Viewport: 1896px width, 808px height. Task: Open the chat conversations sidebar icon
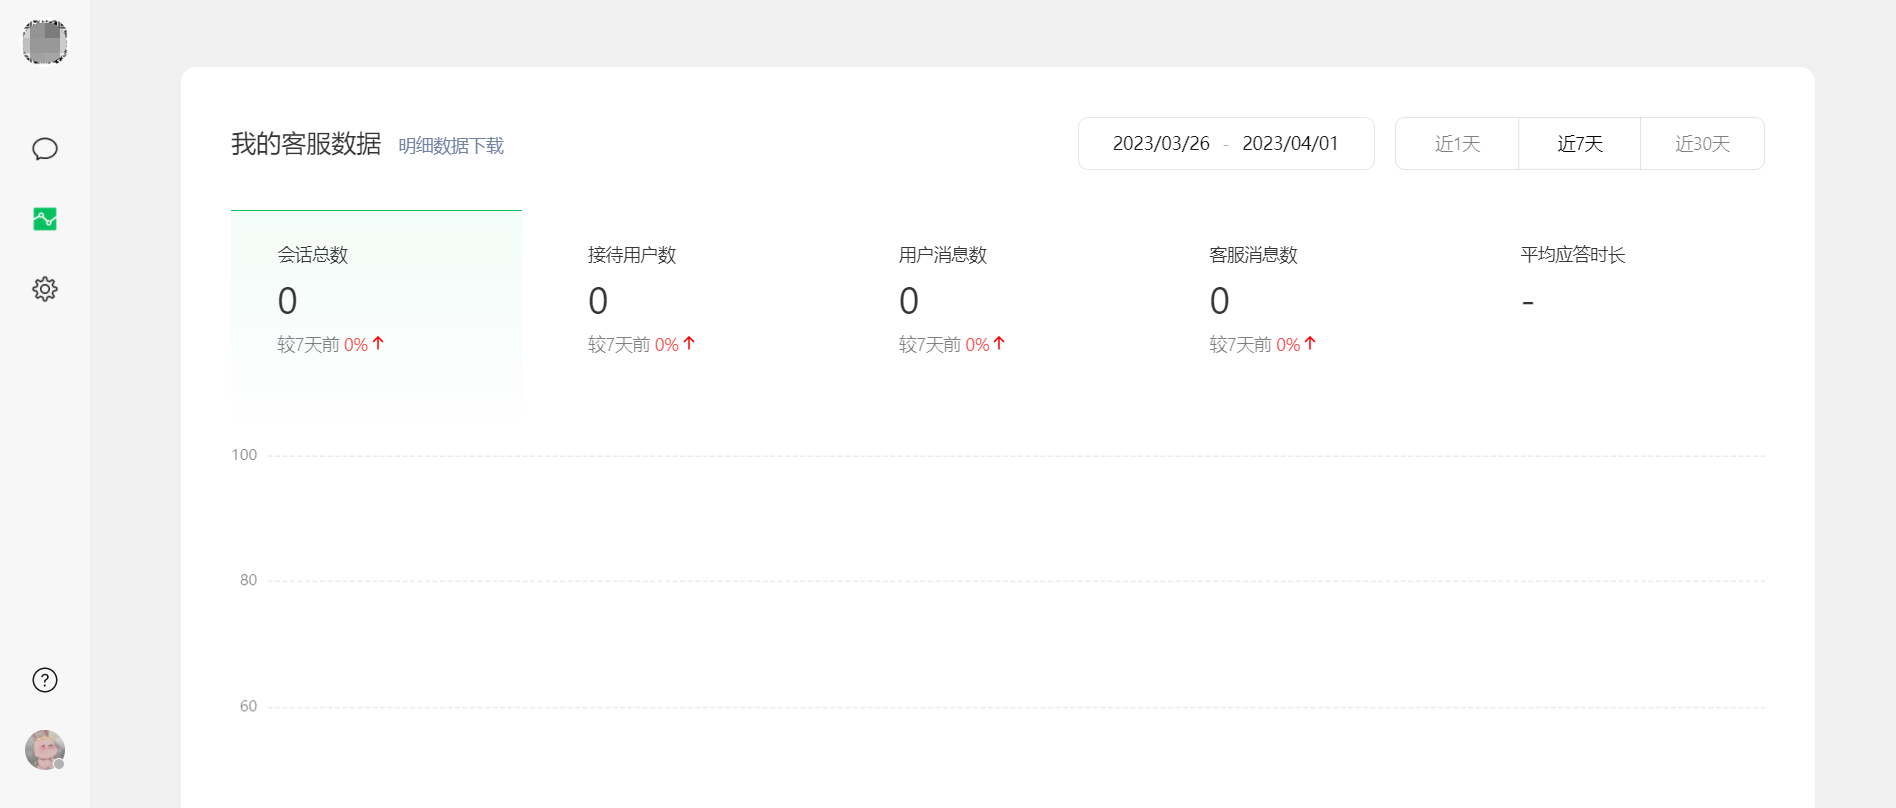coord(45,149)
